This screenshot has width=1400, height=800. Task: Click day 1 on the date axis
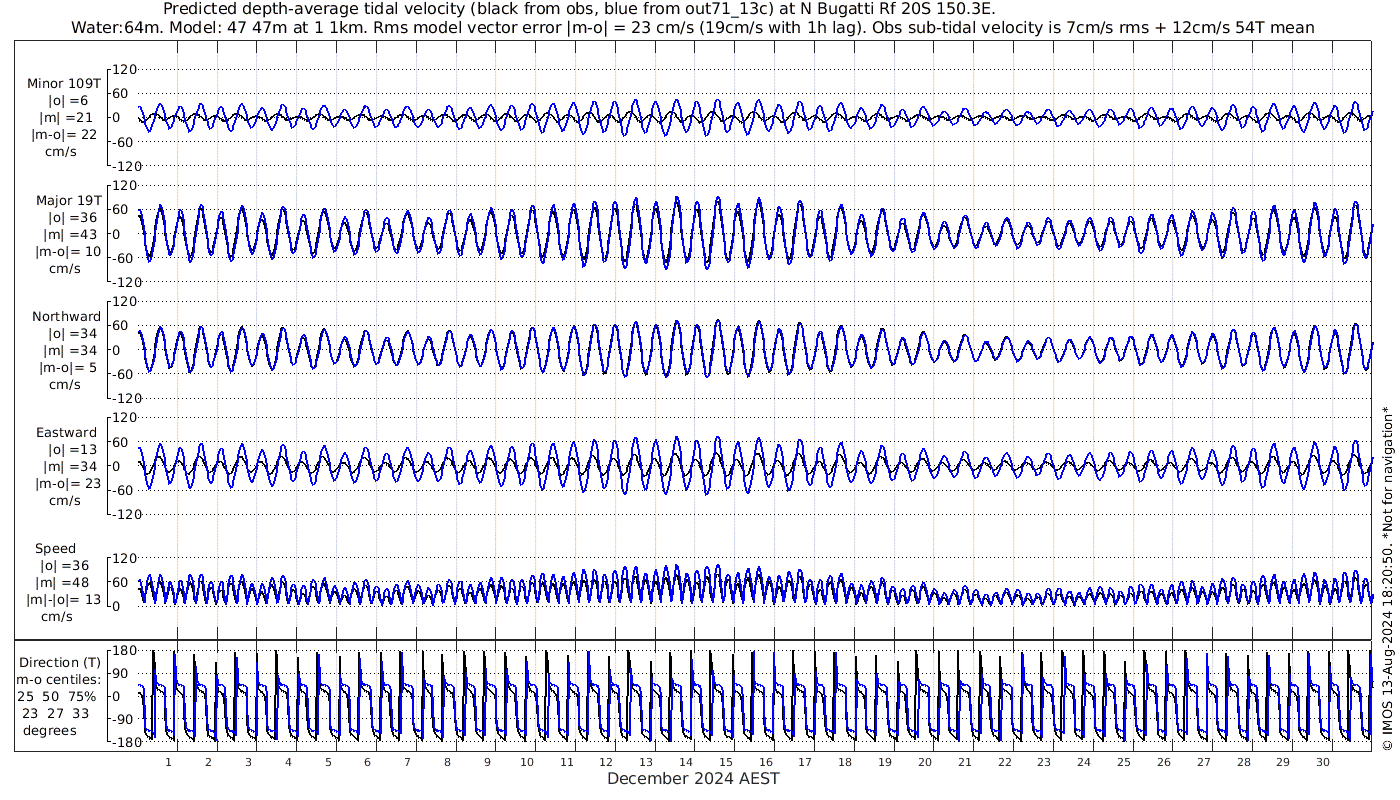[168, 762]
